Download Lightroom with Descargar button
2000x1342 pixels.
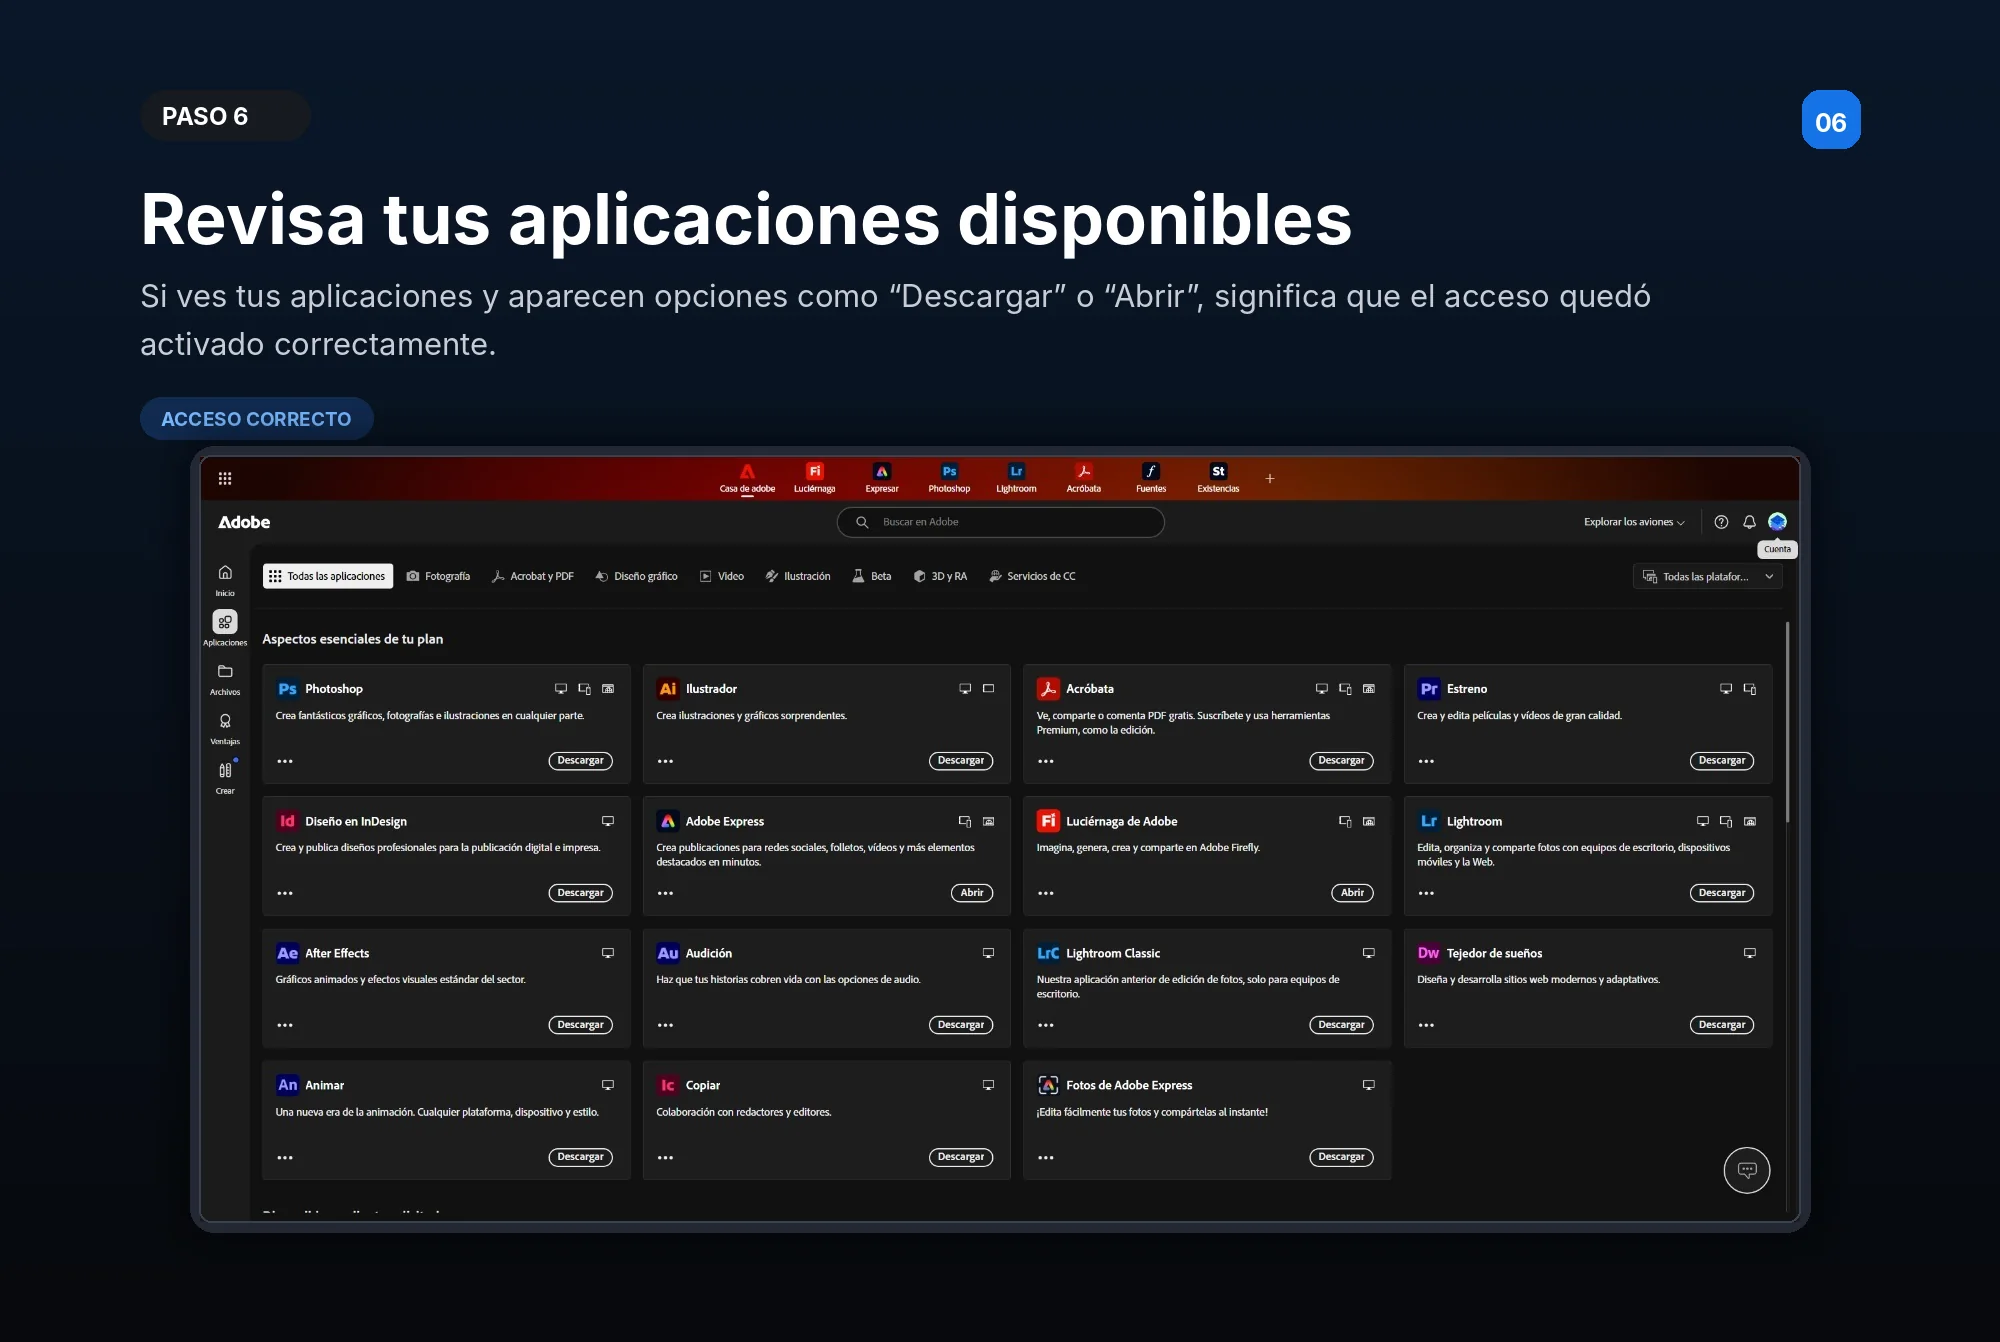1722,893
